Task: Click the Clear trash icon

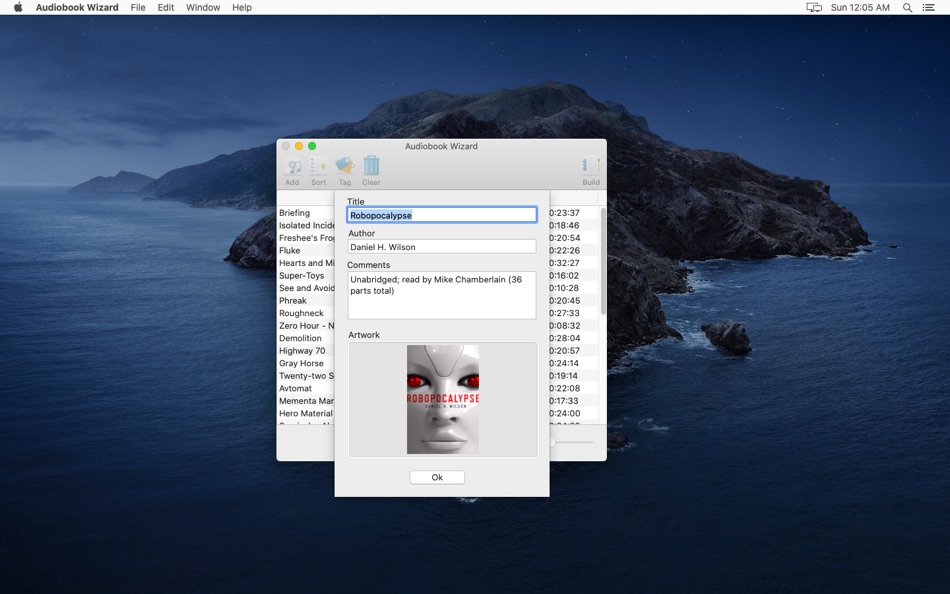Action: coord(371,170)
